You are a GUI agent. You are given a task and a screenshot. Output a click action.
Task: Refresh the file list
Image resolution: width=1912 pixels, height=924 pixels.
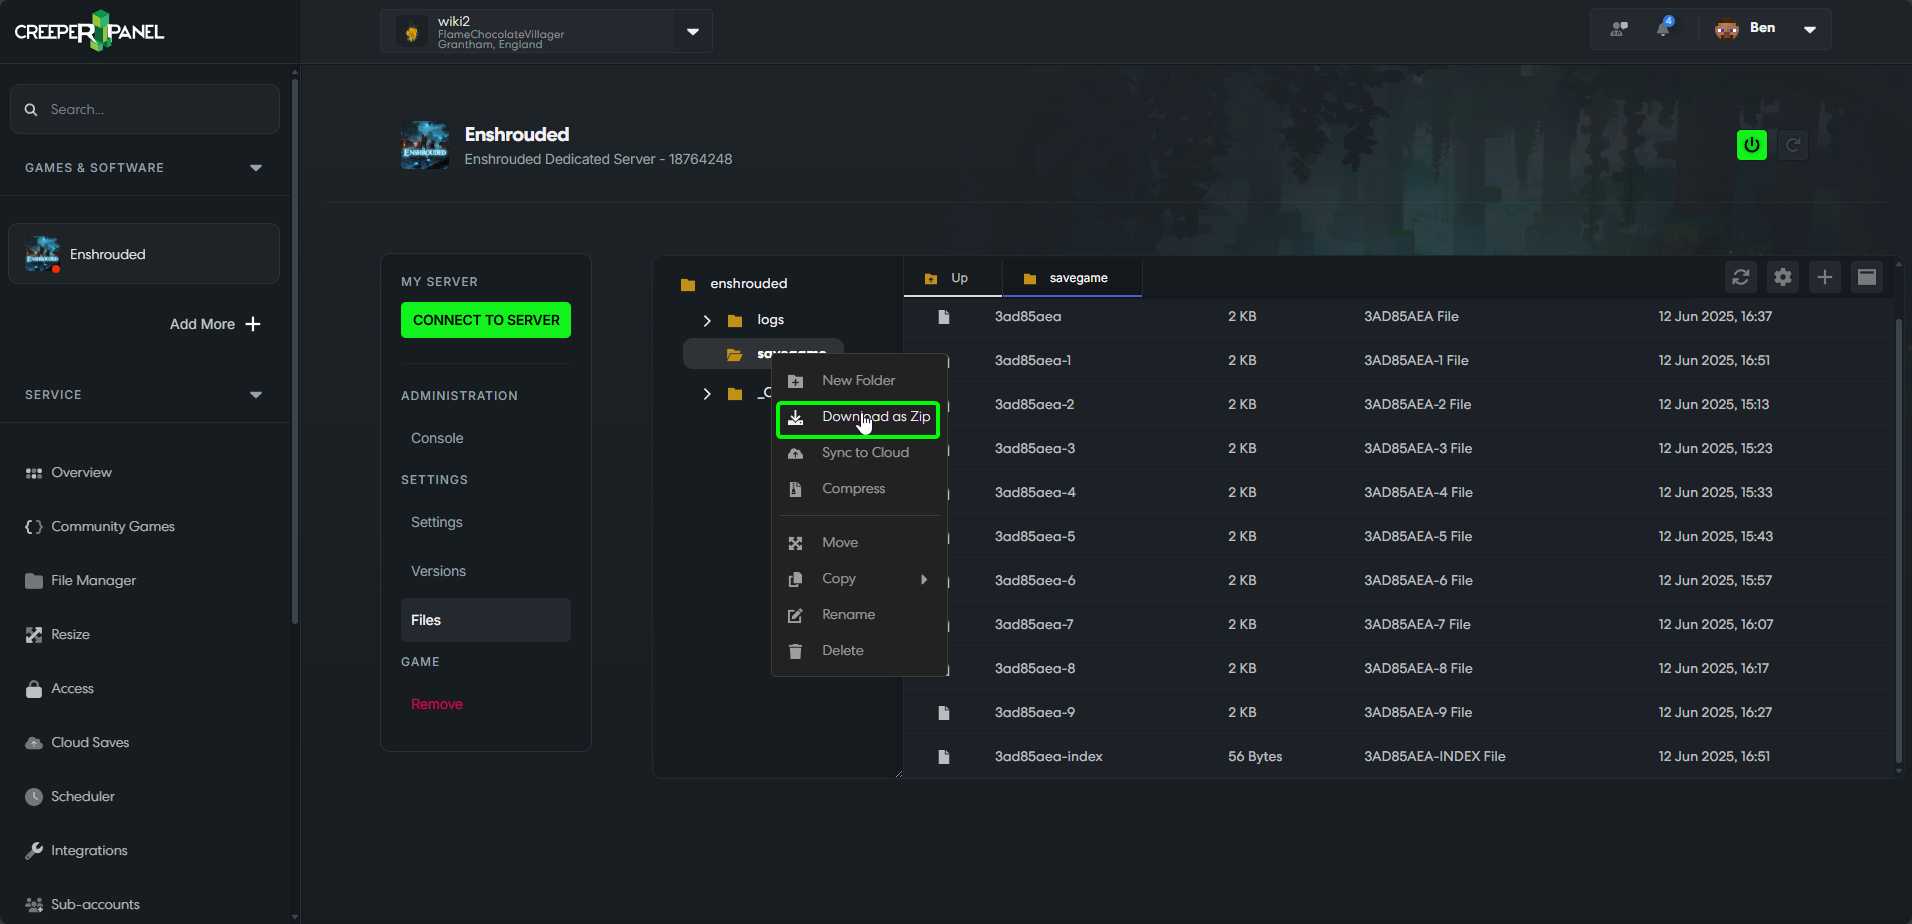pyautogui.click(x=1741, y=277)
